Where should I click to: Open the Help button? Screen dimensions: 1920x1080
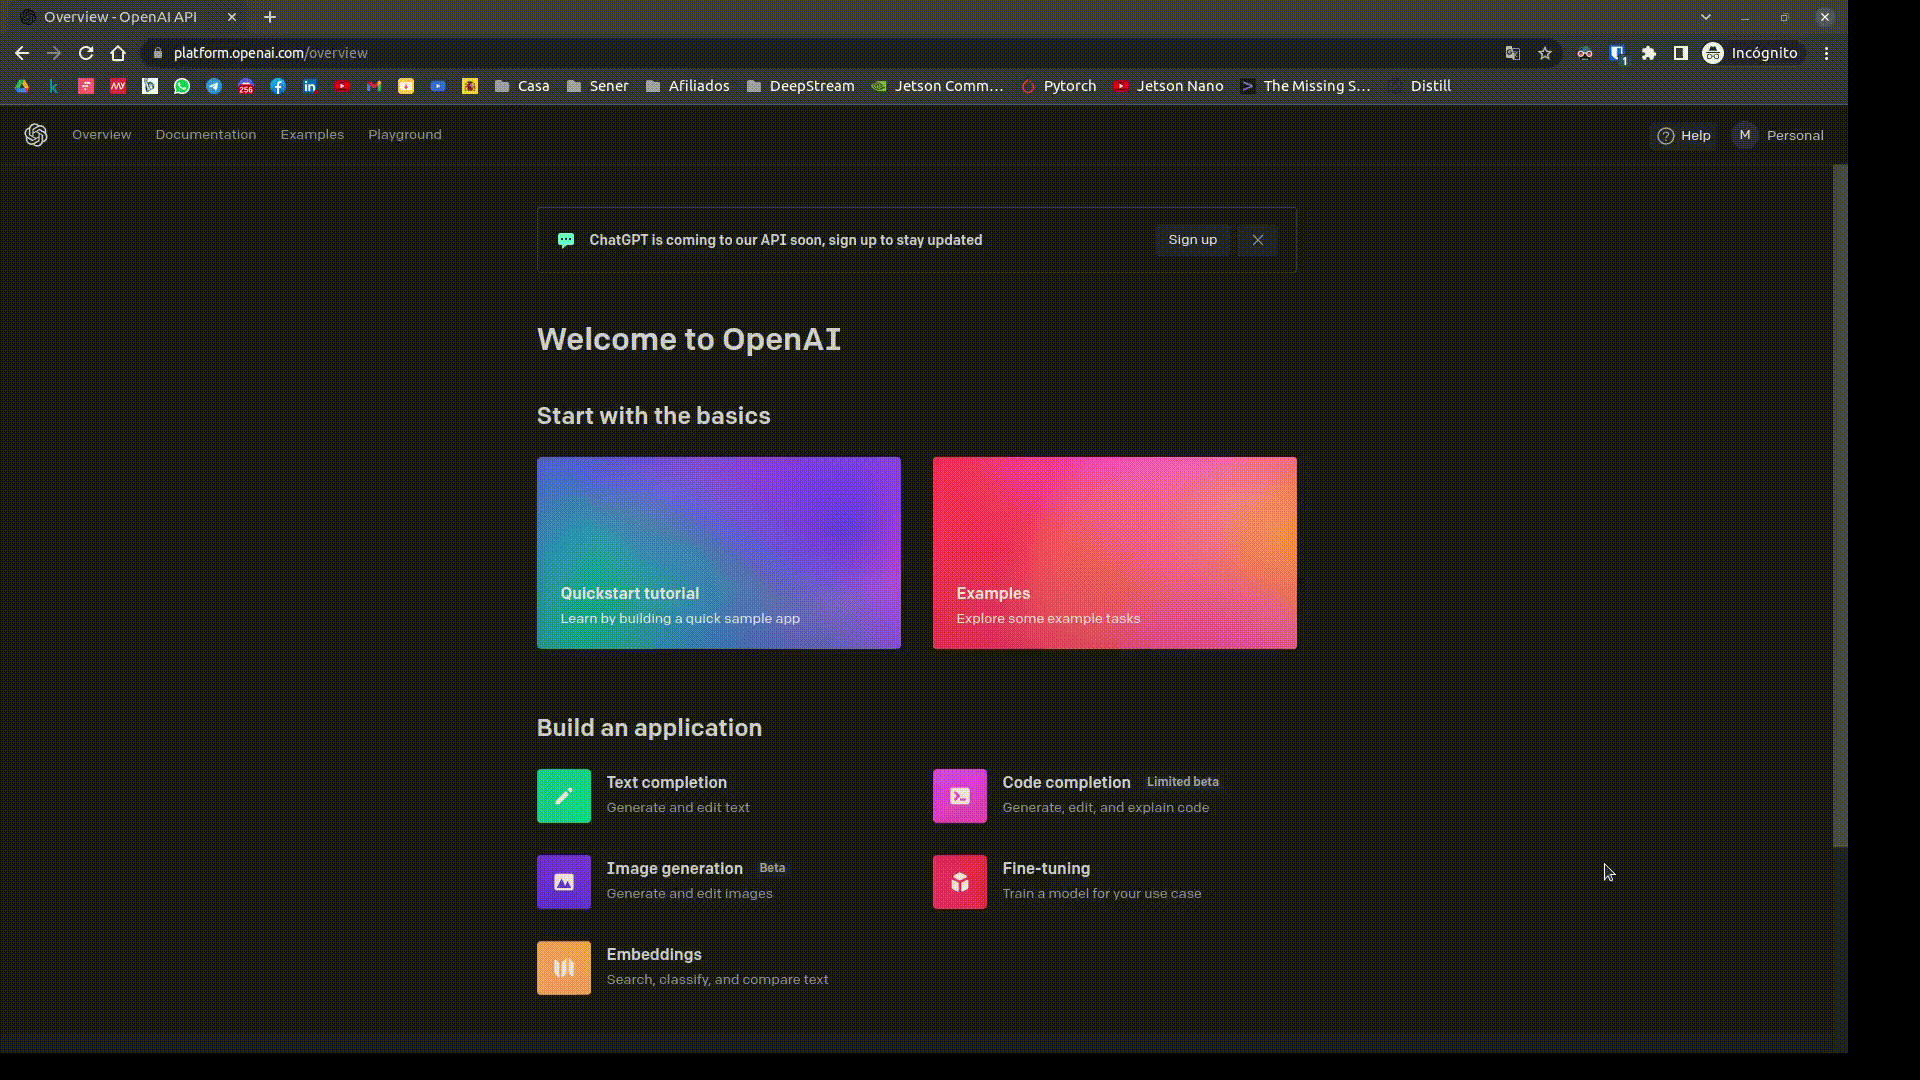[1684, 135]
